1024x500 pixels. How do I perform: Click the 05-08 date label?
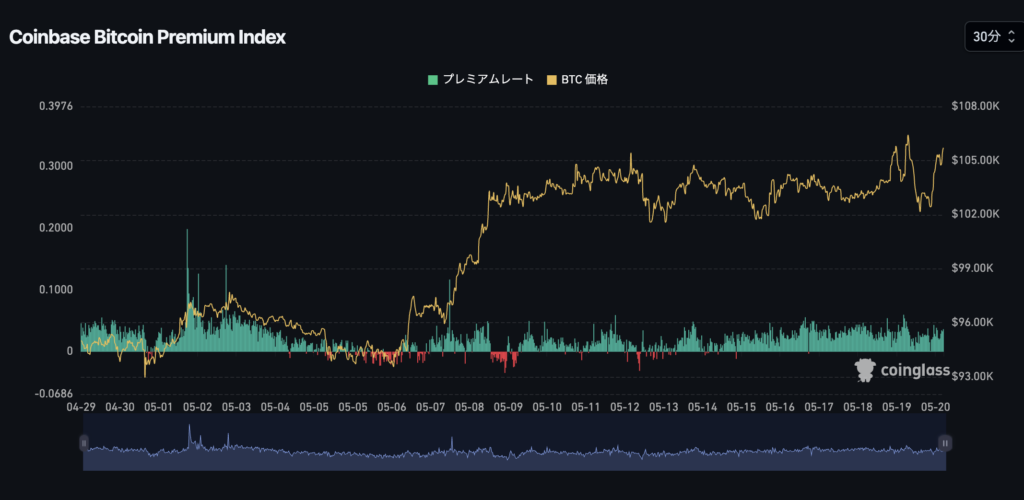[x=470, y=407]
